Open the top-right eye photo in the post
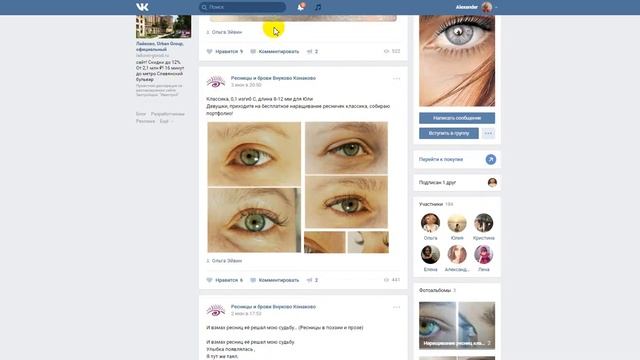The height and width of the screenshot is (360, 640). 346,148
